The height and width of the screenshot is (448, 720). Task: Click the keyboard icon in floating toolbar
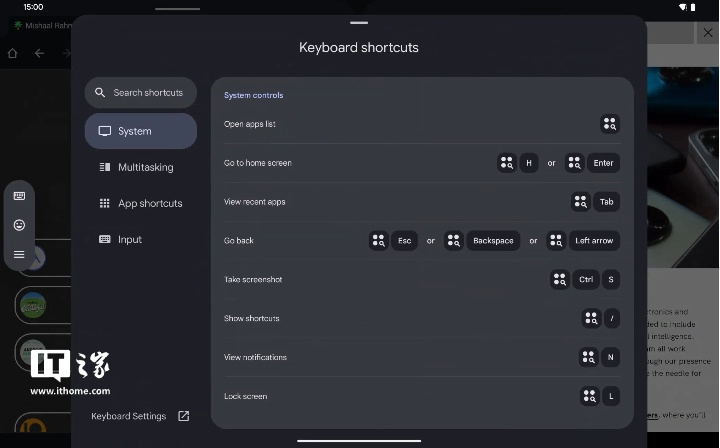[x=19, y=196]
